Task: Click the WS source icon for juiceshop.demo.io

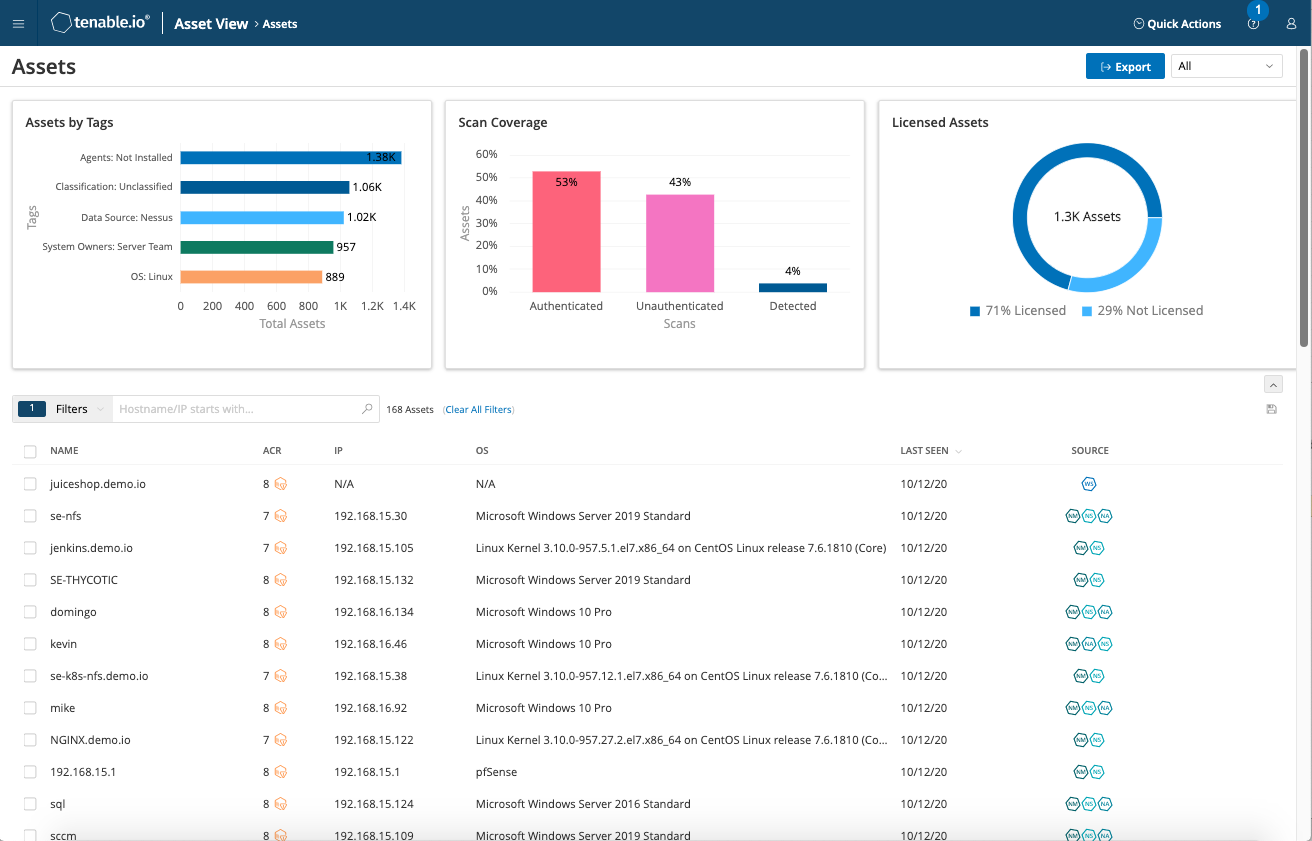Action: pyautogui.click(x=1089, y=484)
